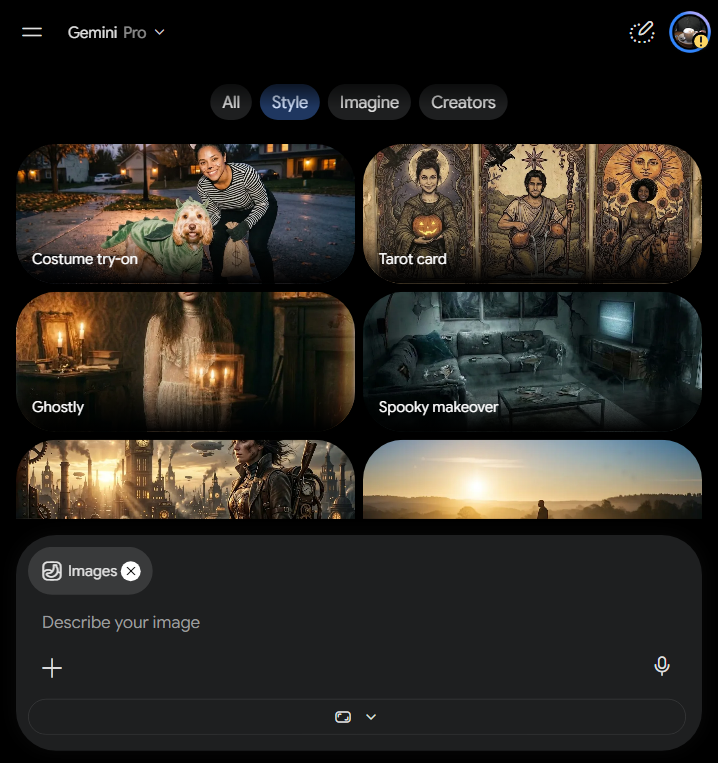The image size is (718, 763).
Task: Expand Gemini Pro model dropdown
Action: coord(117,33)
